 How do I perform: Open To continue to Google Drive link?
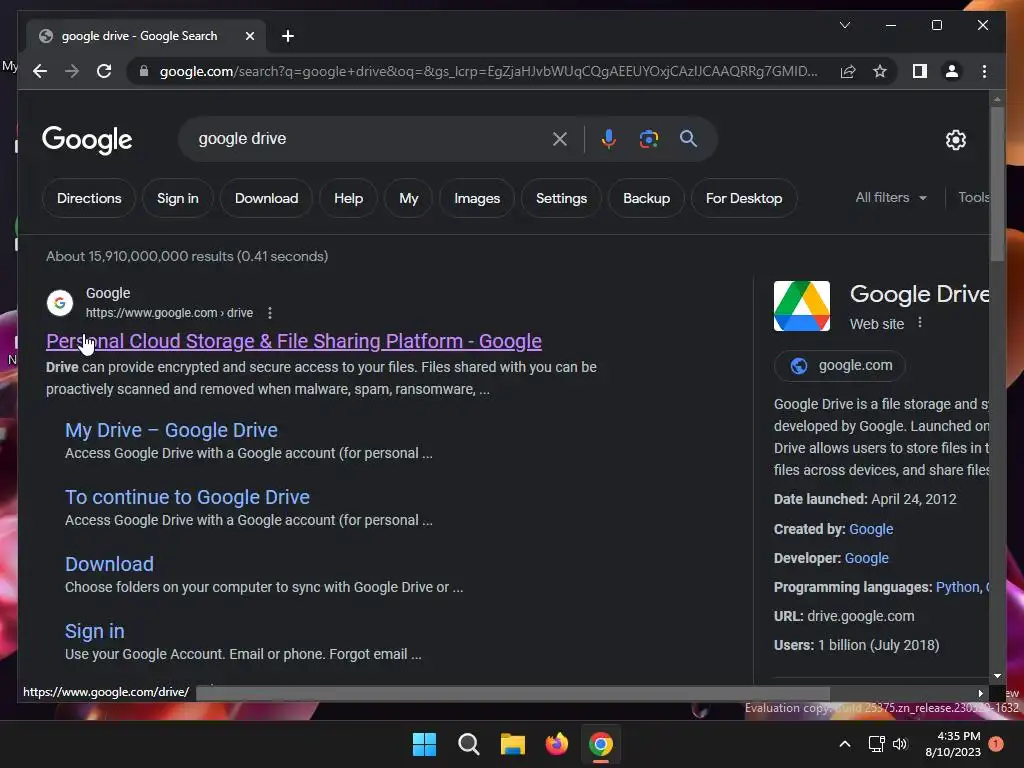(187, 497)
